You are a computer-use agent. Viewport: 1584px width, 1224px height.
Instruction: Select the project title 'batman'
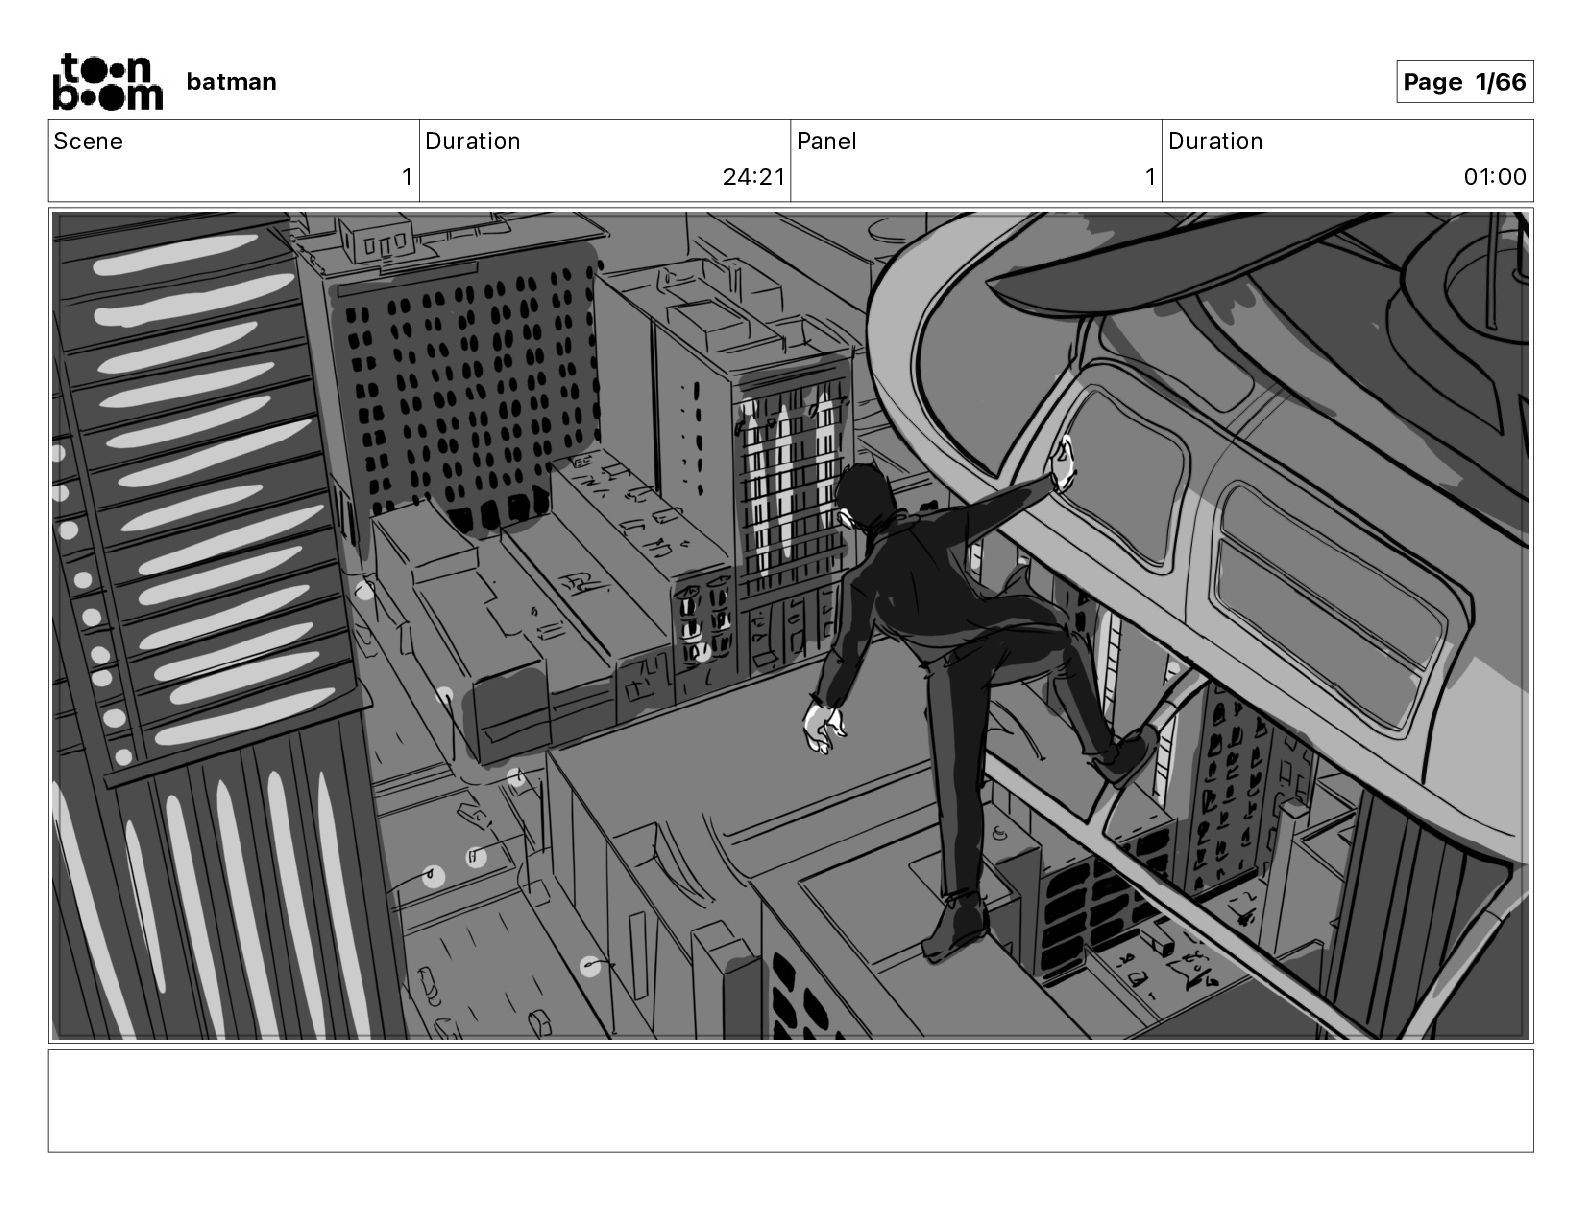click(231, 82)
